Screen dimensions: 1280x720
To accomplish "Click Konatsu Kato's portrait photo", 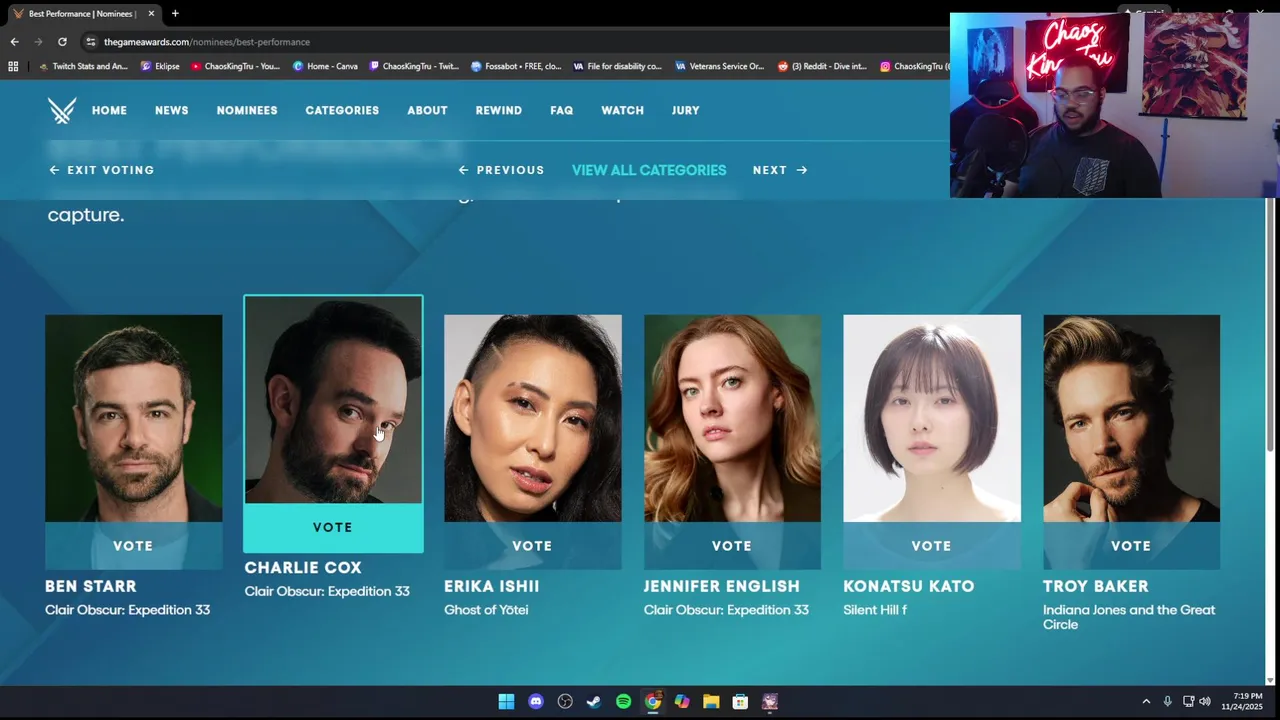I will tap(931, 418).
